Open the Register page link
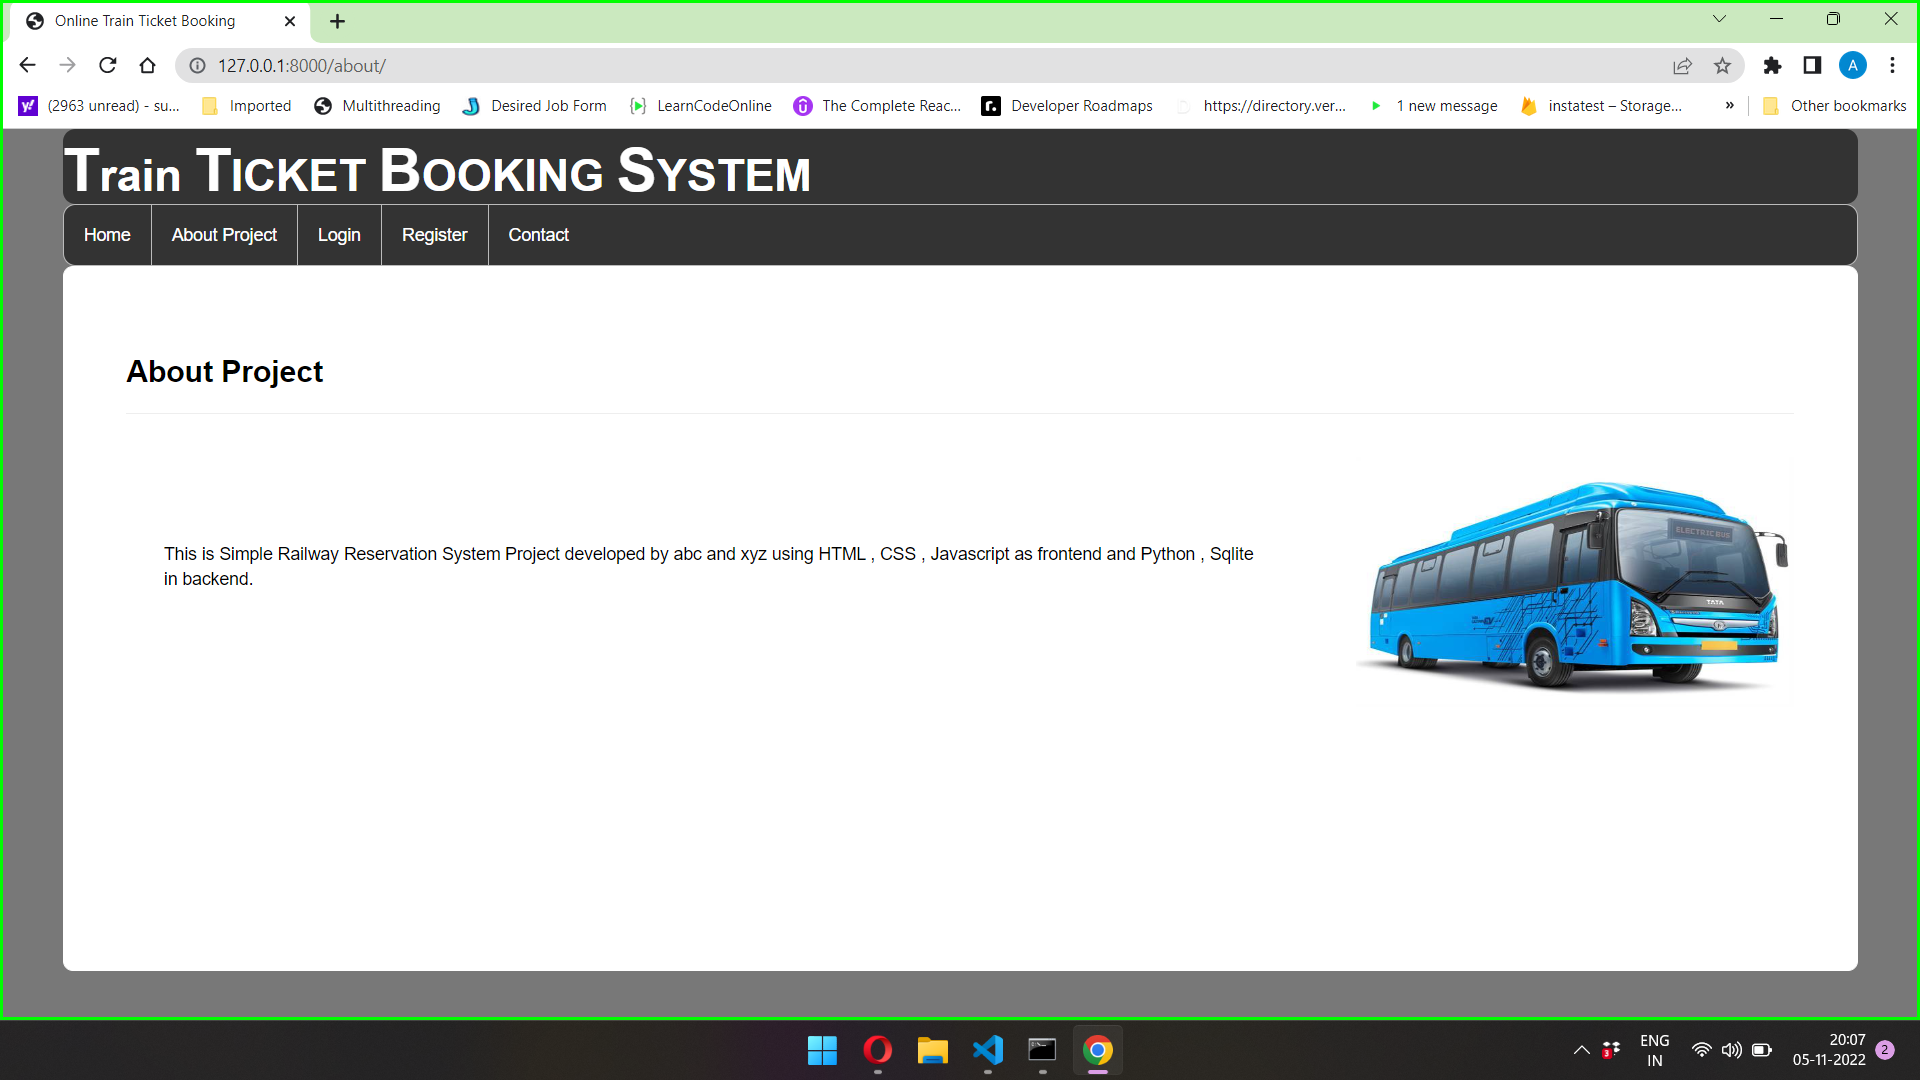 [x=434, y=235]
